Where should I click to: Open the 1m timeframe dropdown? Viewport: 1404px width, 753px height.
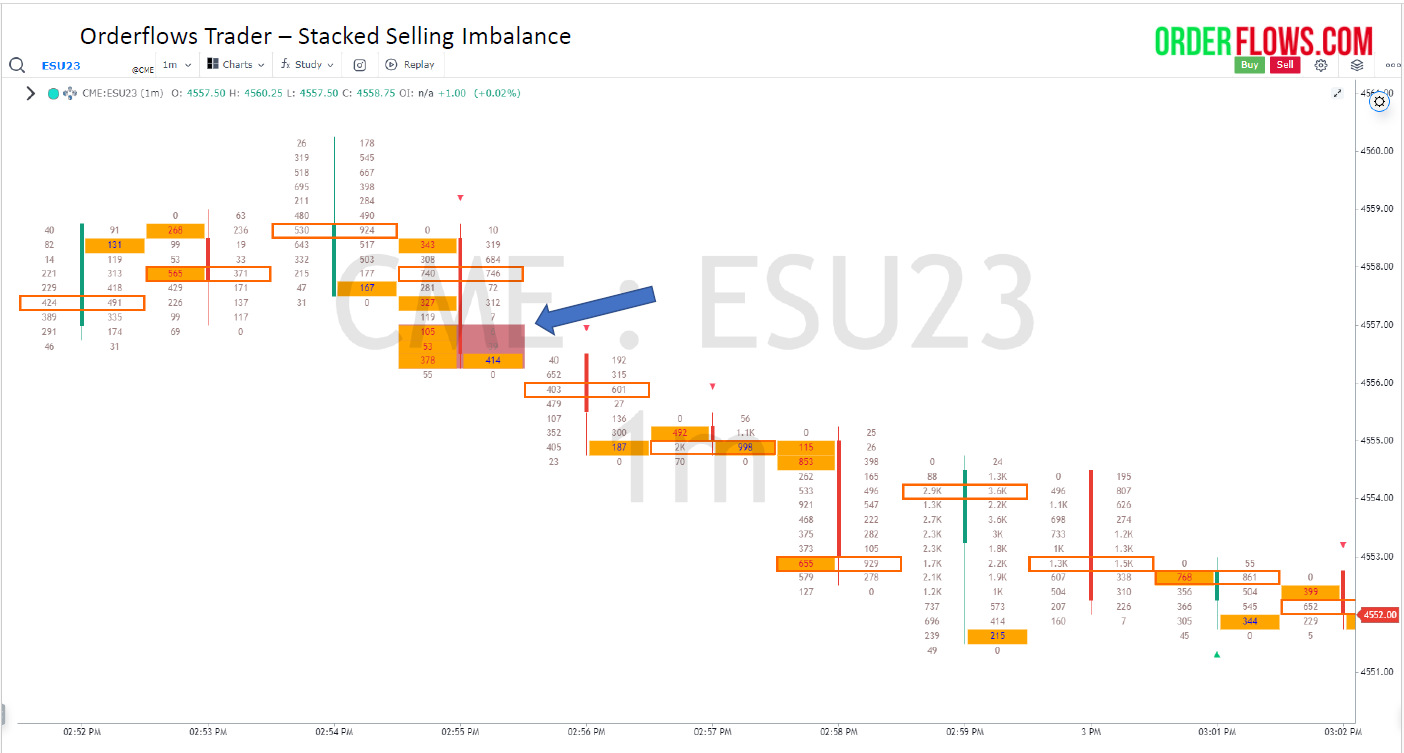[x=176, y=65]
